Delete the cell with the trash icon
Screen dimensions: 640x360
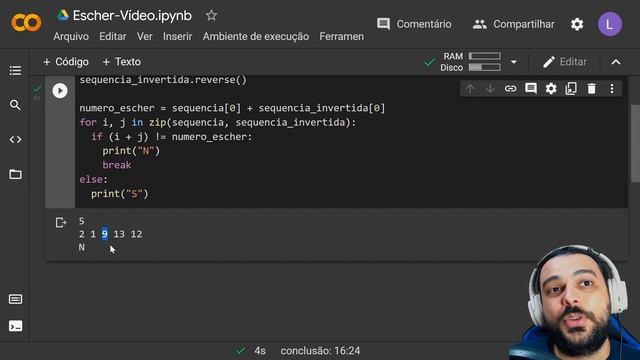[591, 89]
